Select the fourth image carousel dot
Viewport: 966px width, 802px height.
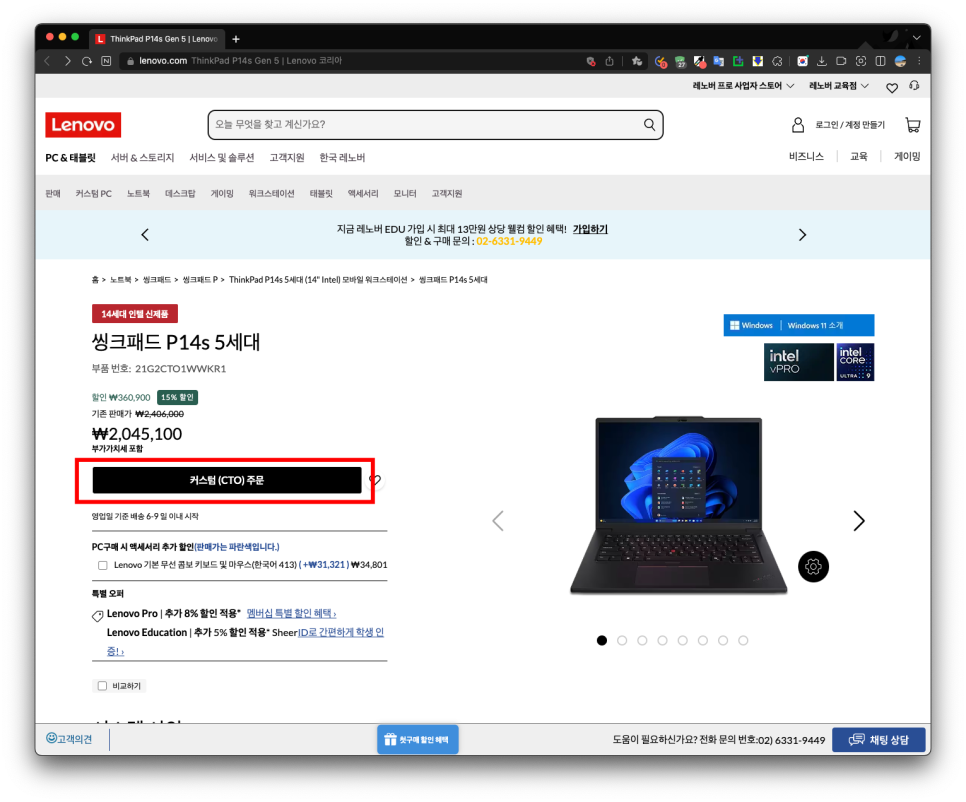662,641
